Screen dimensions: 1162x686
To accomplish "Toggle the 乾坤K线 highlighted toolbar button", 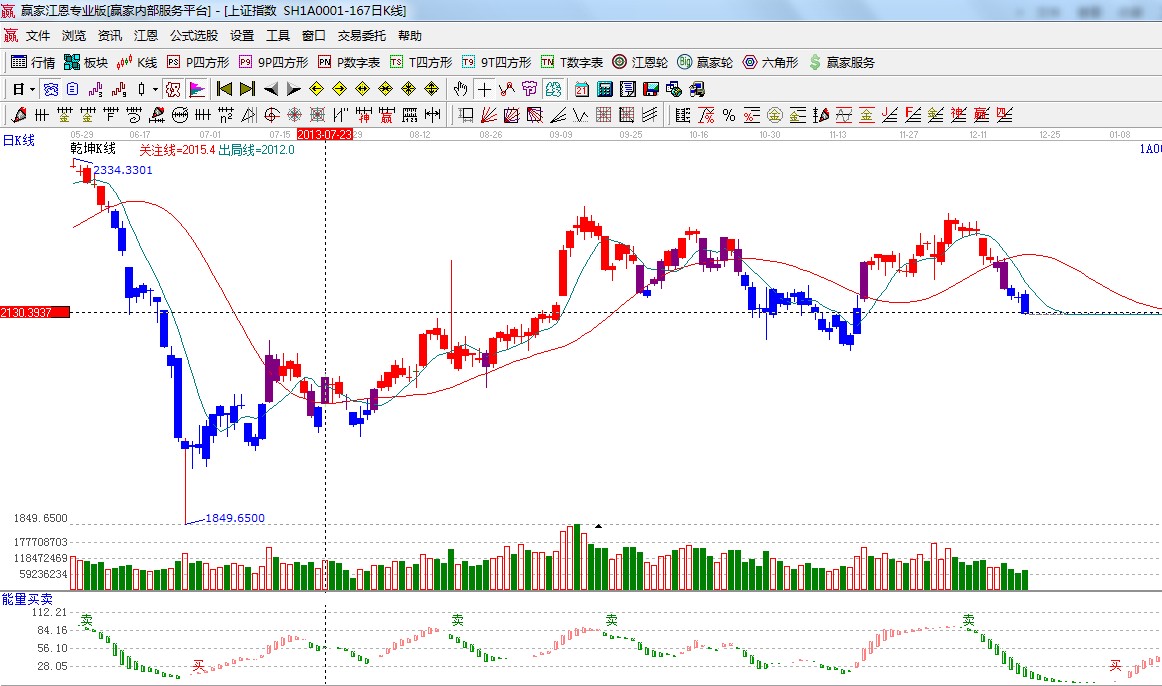I will pyautogui.click(x=50, y=89).
